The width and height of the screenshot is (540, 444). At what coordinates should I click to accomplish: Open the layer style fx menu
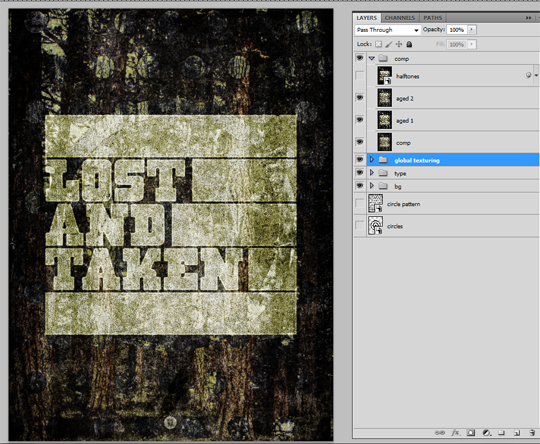455,433
